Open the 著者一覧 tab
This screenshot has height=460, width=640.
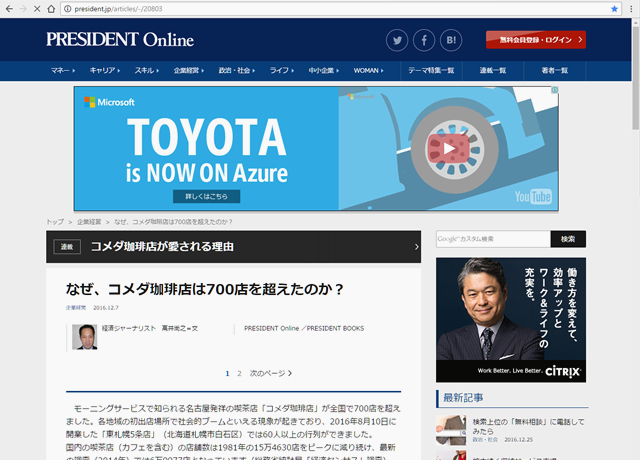click(555, 71)
